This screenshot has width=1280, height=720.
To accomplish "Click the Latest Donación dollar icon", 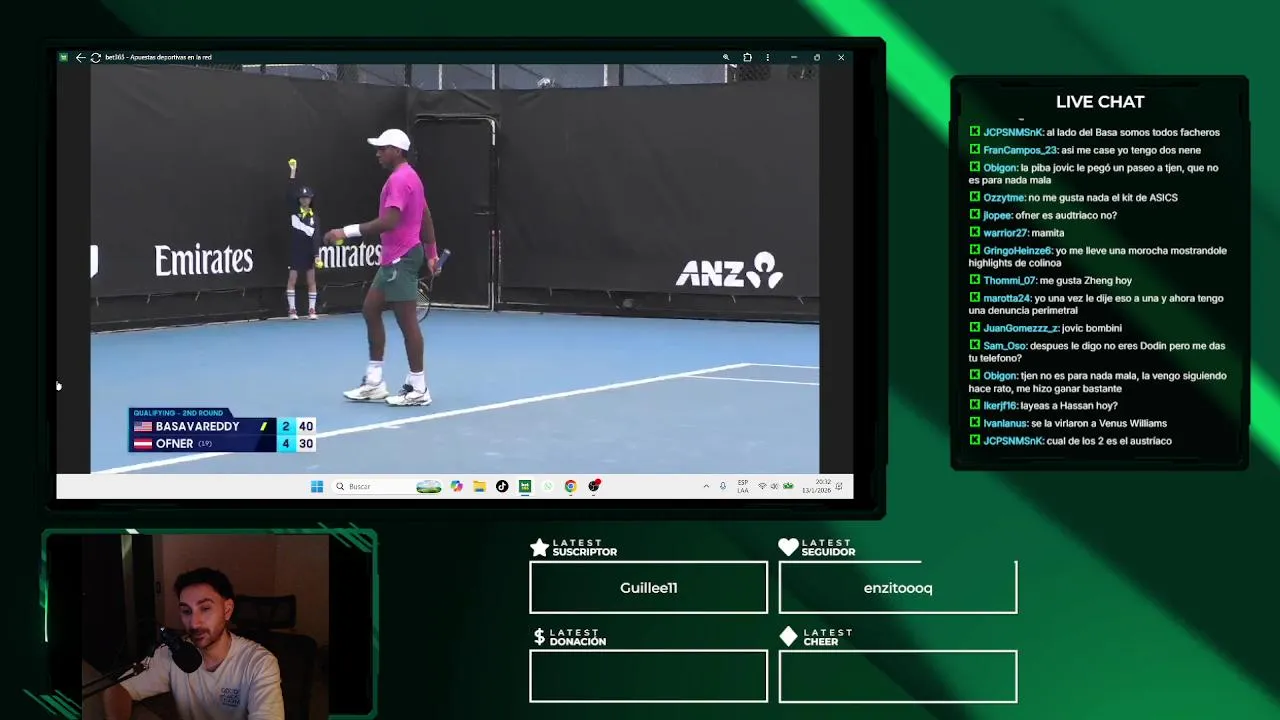I will pos(539,637).
